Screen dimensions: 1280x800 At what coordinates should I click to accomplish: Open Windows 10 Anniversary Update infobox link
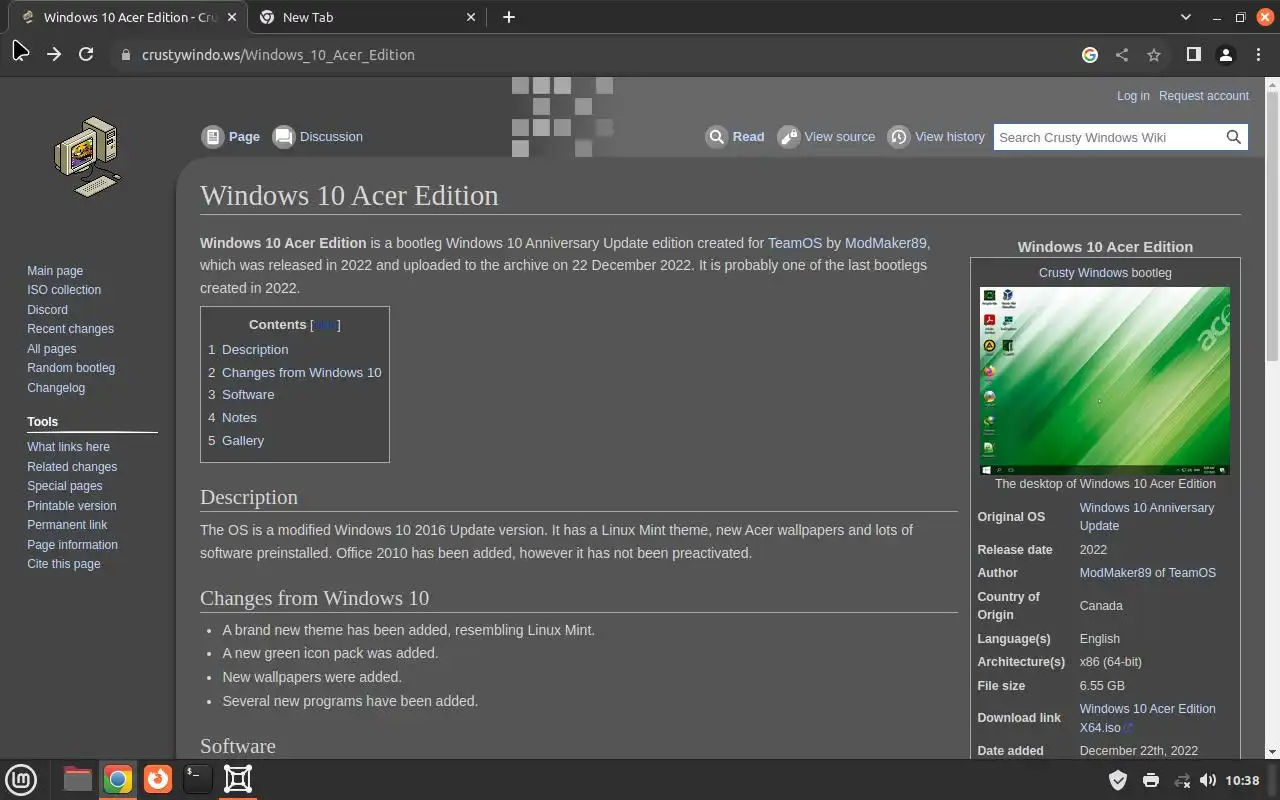click(x=1147, y=517)
